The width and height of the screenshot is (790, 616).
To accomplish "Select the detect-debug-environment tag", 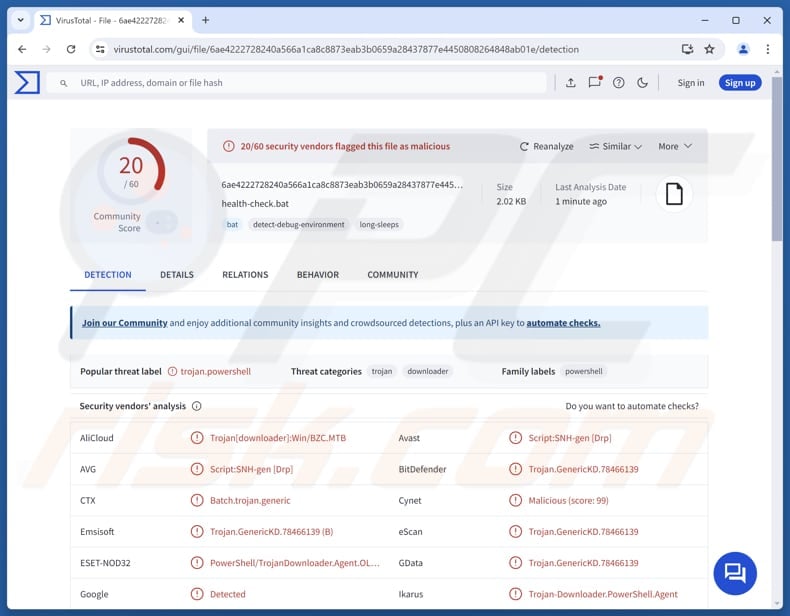I will click(298, 225).
